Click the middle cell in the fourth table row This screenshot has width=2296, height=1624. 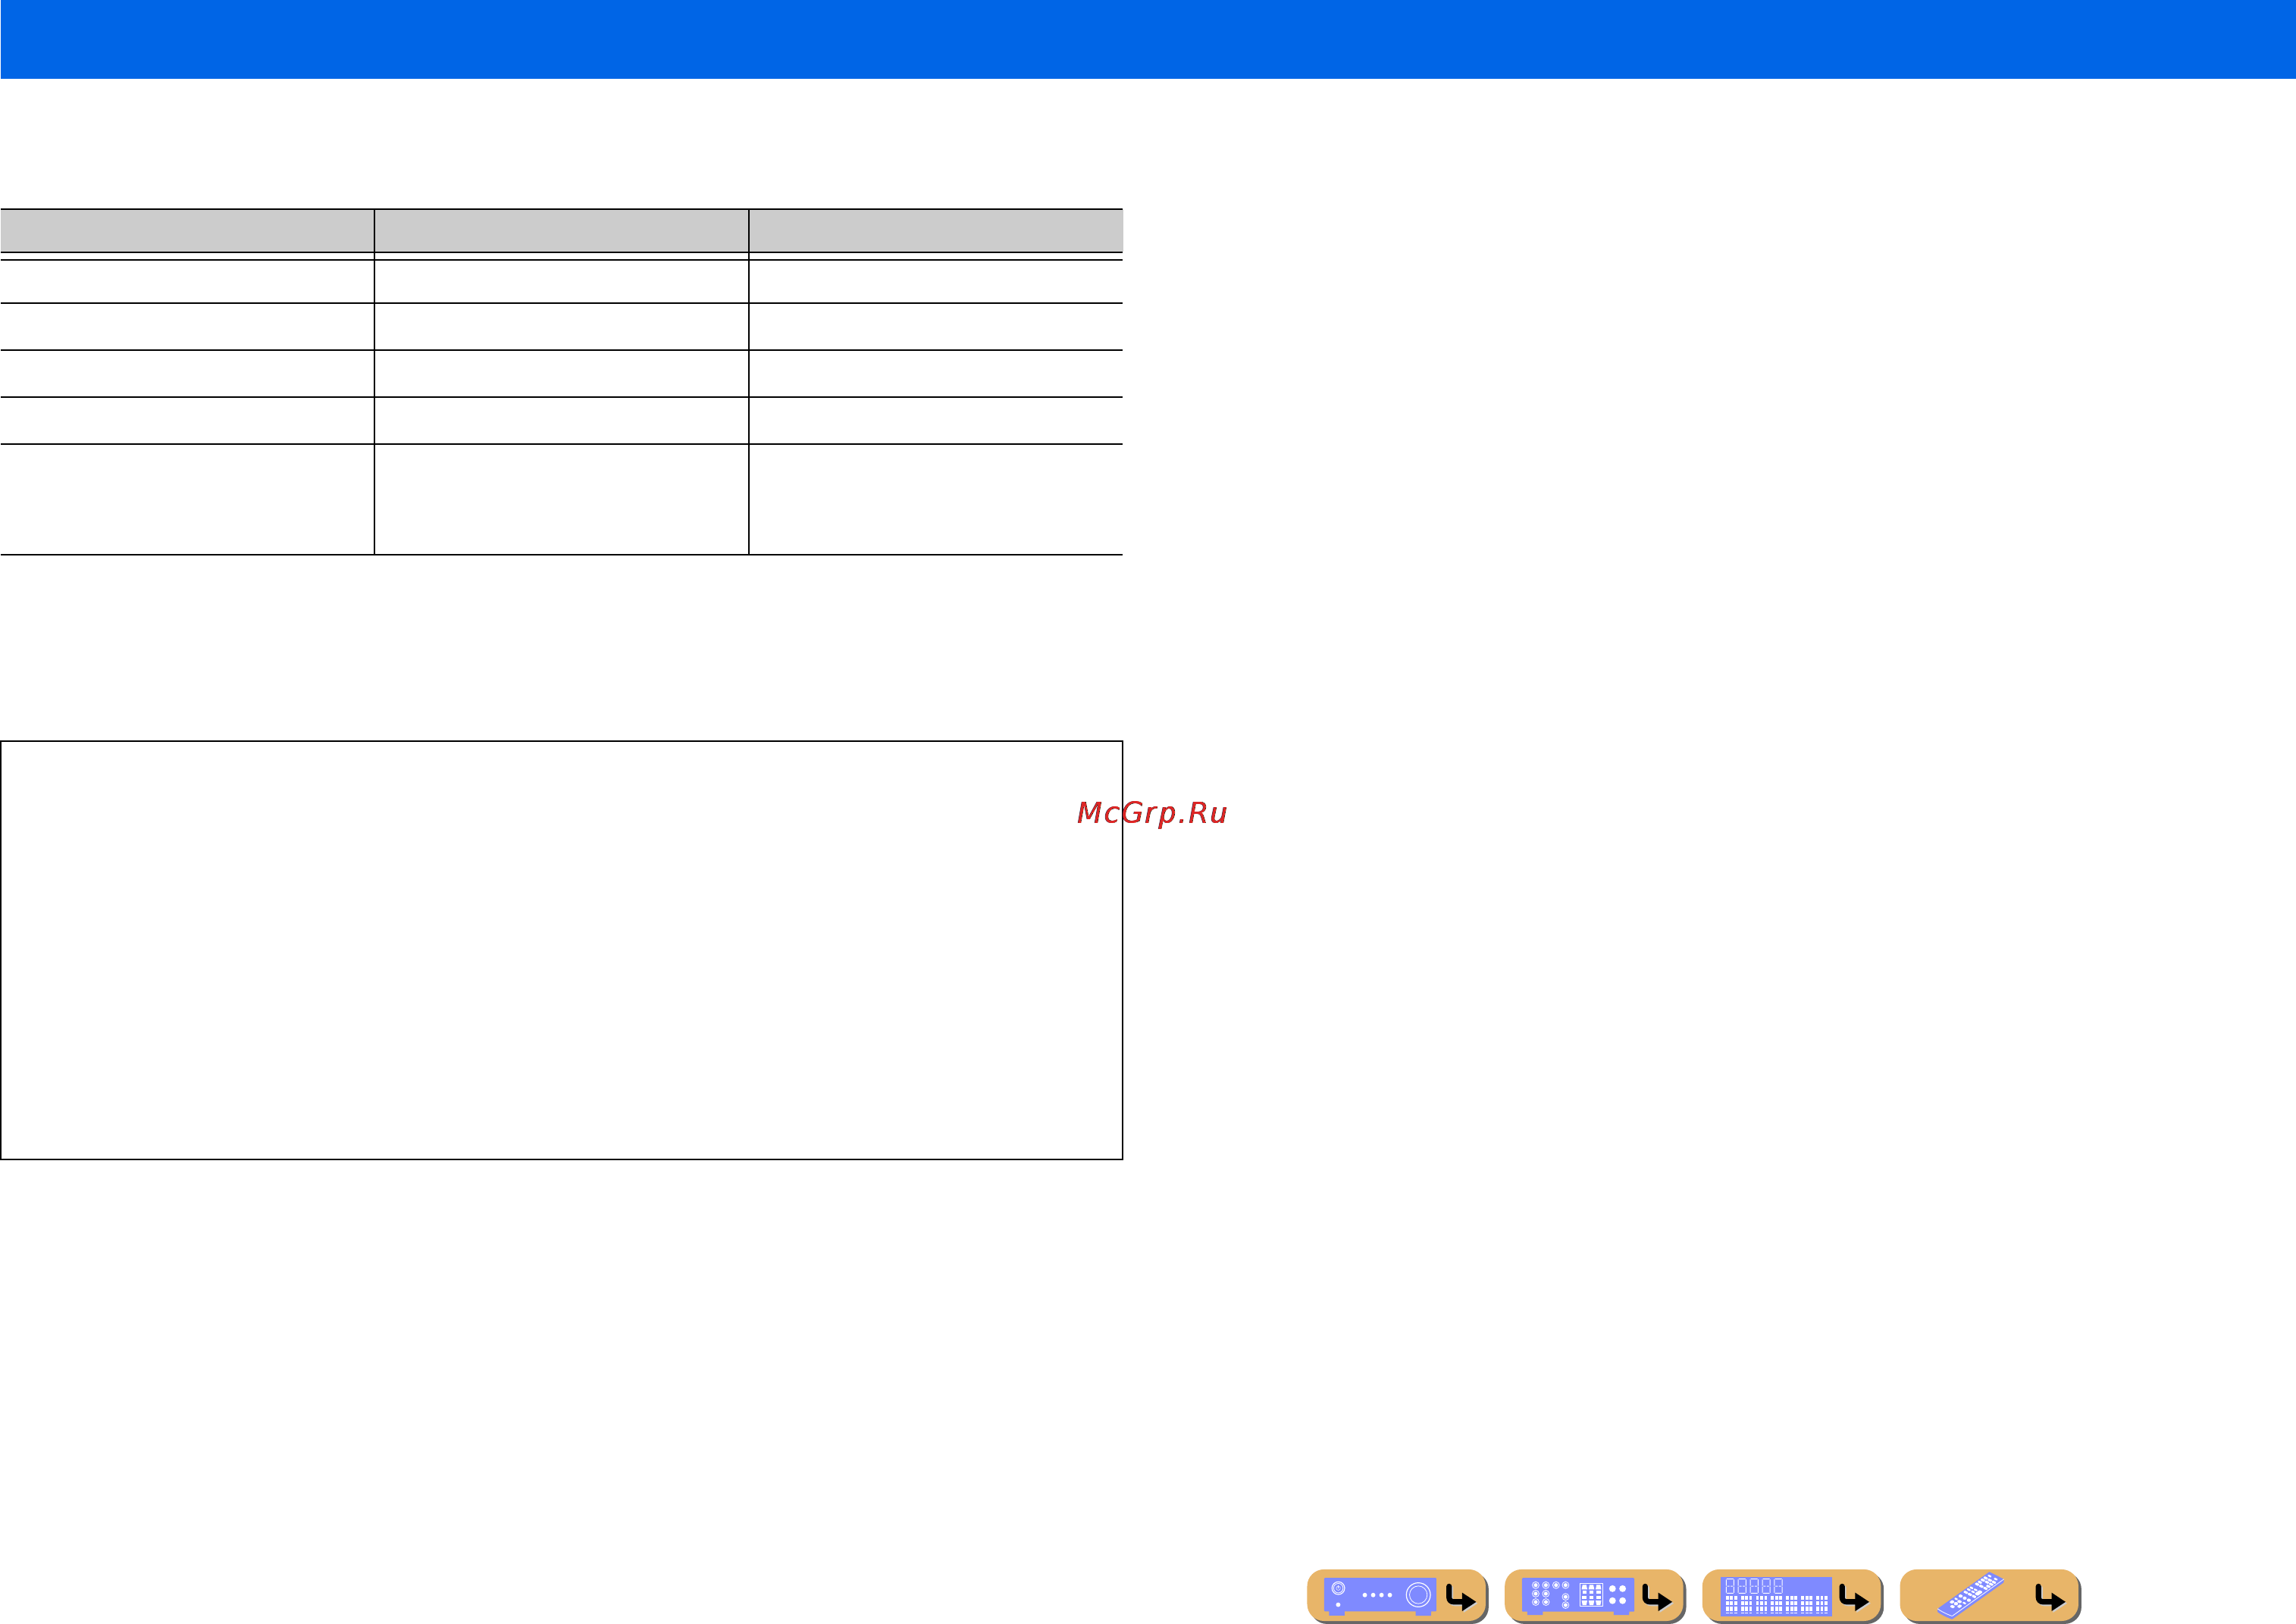(x=561, y=420)
